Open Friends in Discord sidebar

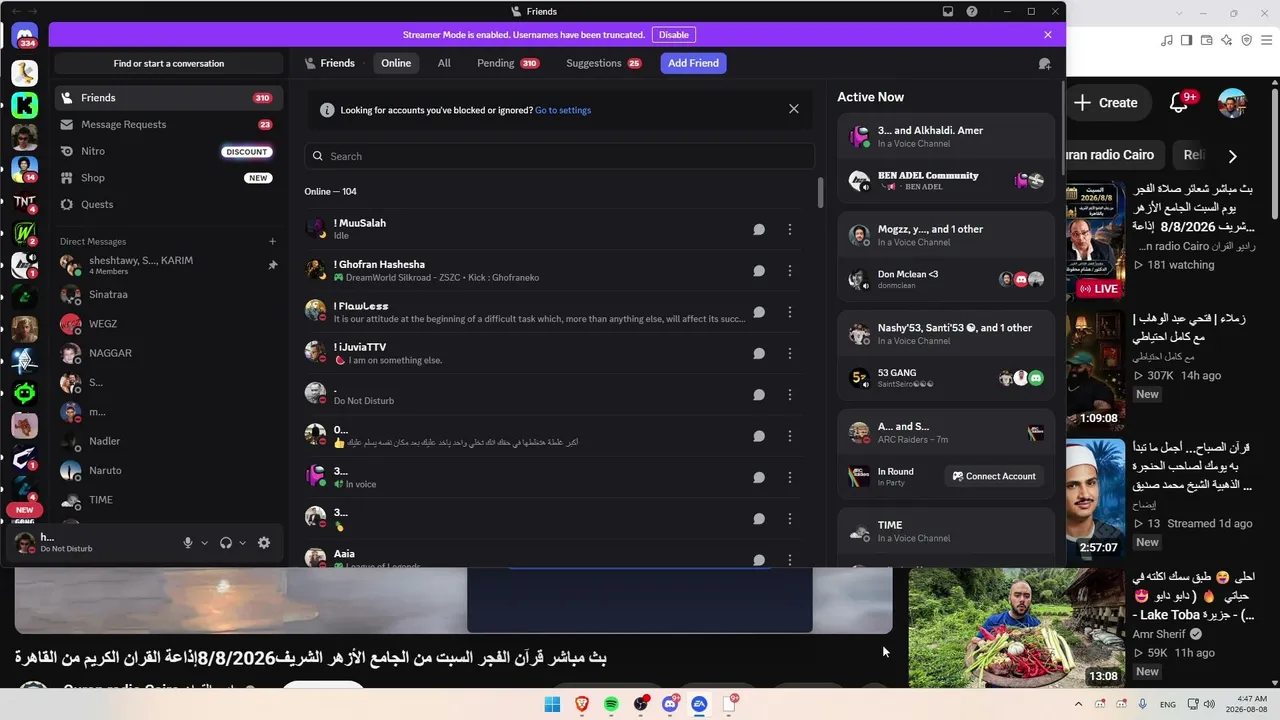(x=169, y=98)
